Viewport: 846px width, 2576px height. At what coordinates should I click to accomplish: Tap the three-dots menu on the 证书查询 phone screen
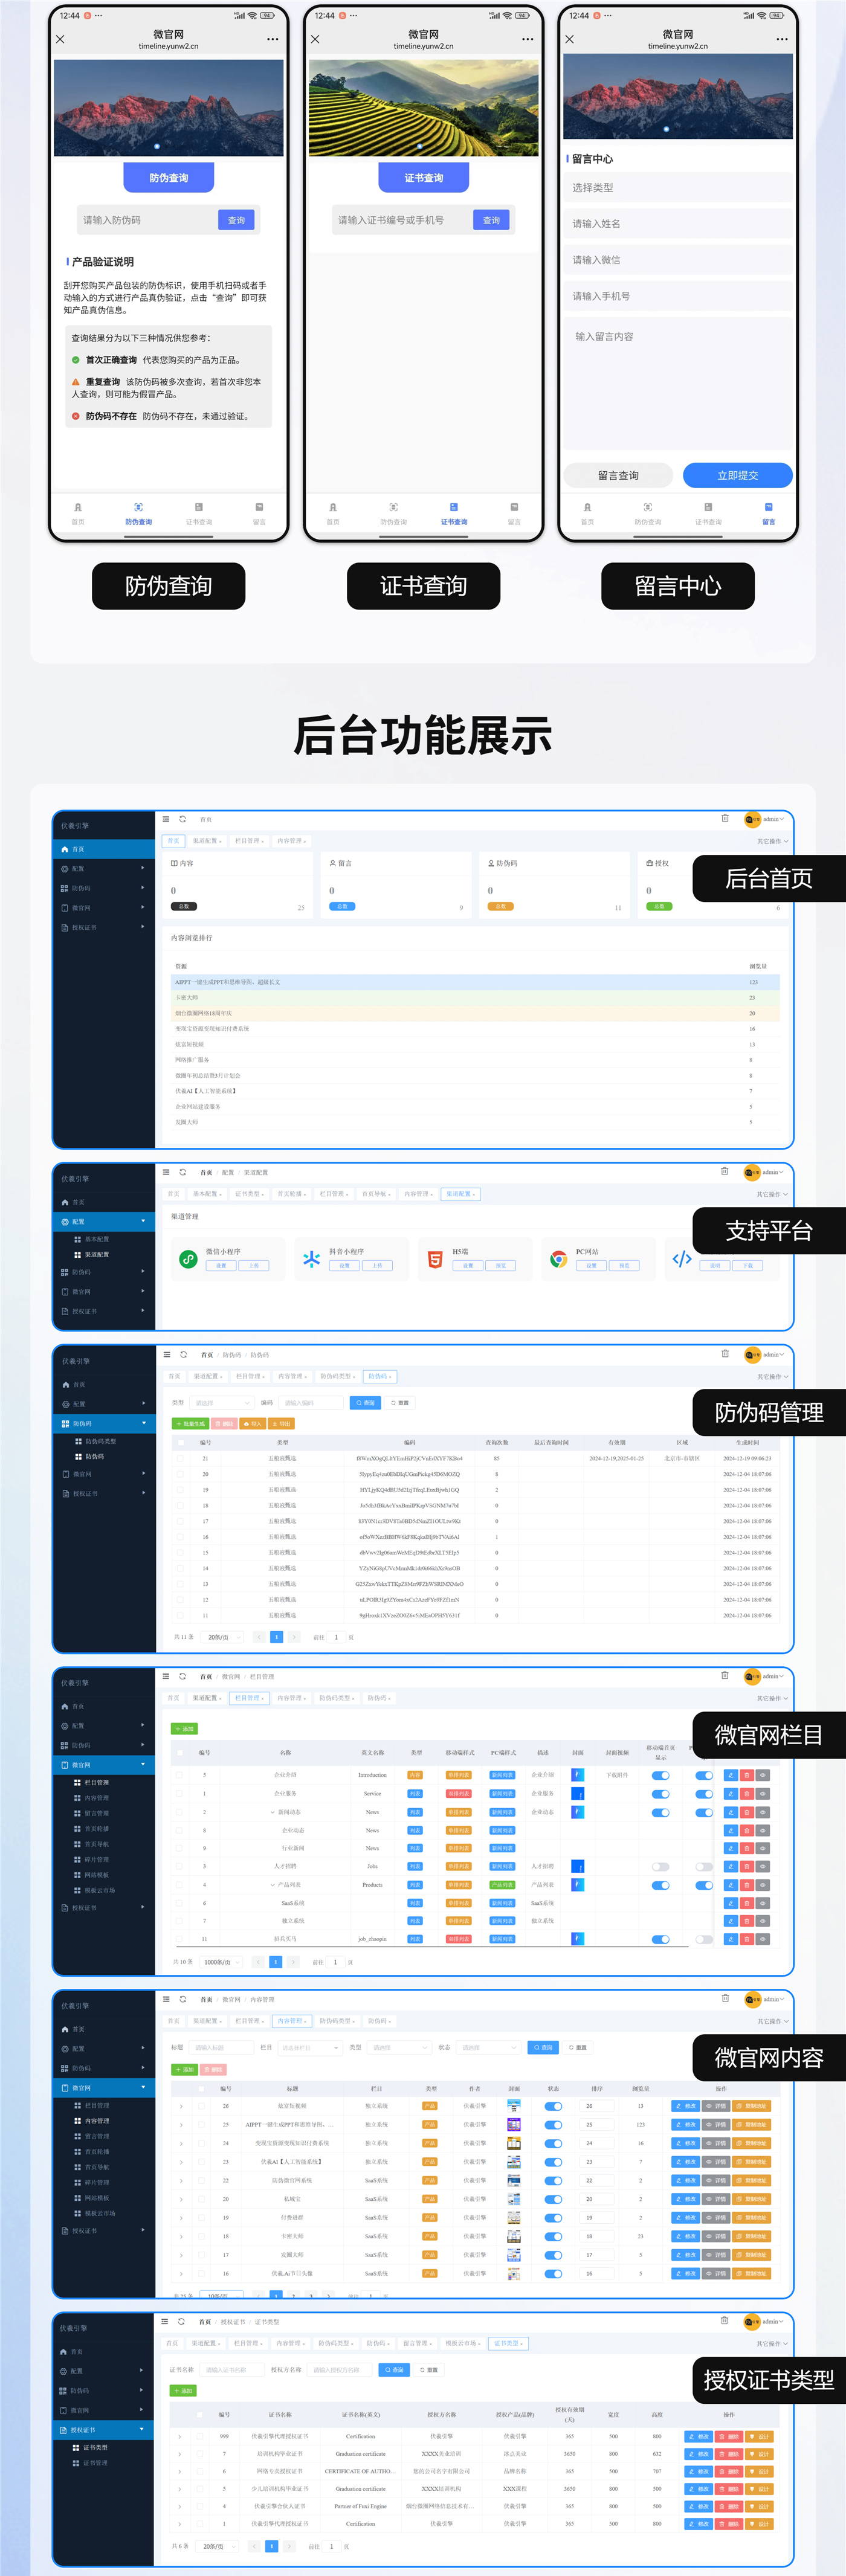pos(527,39)
